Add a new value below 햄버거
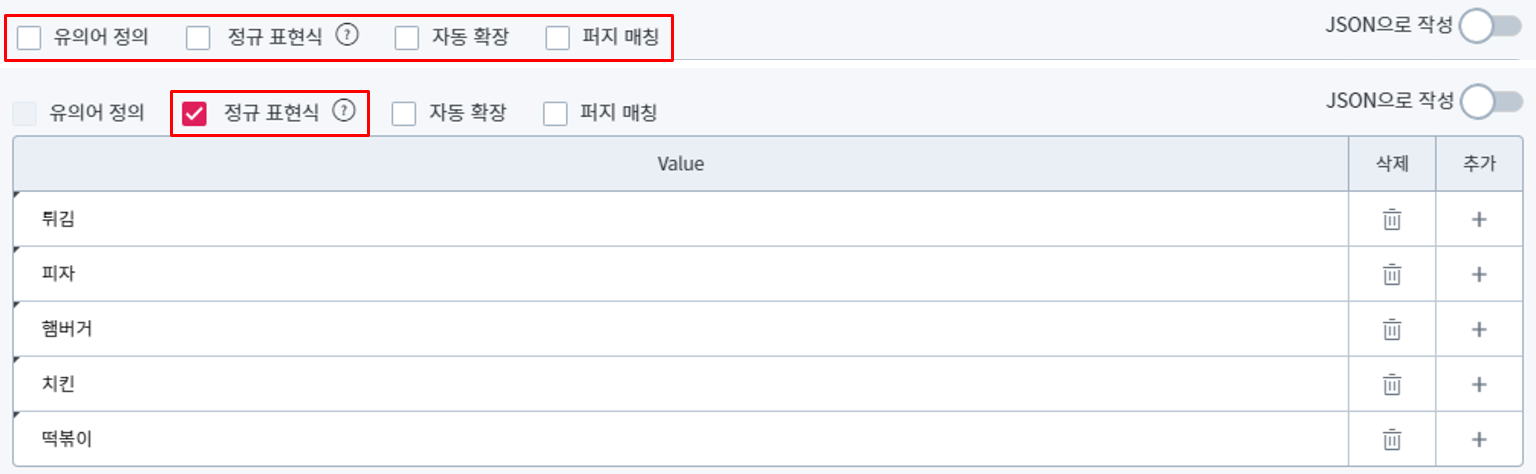1536x474 pixels. (1480, 329)
